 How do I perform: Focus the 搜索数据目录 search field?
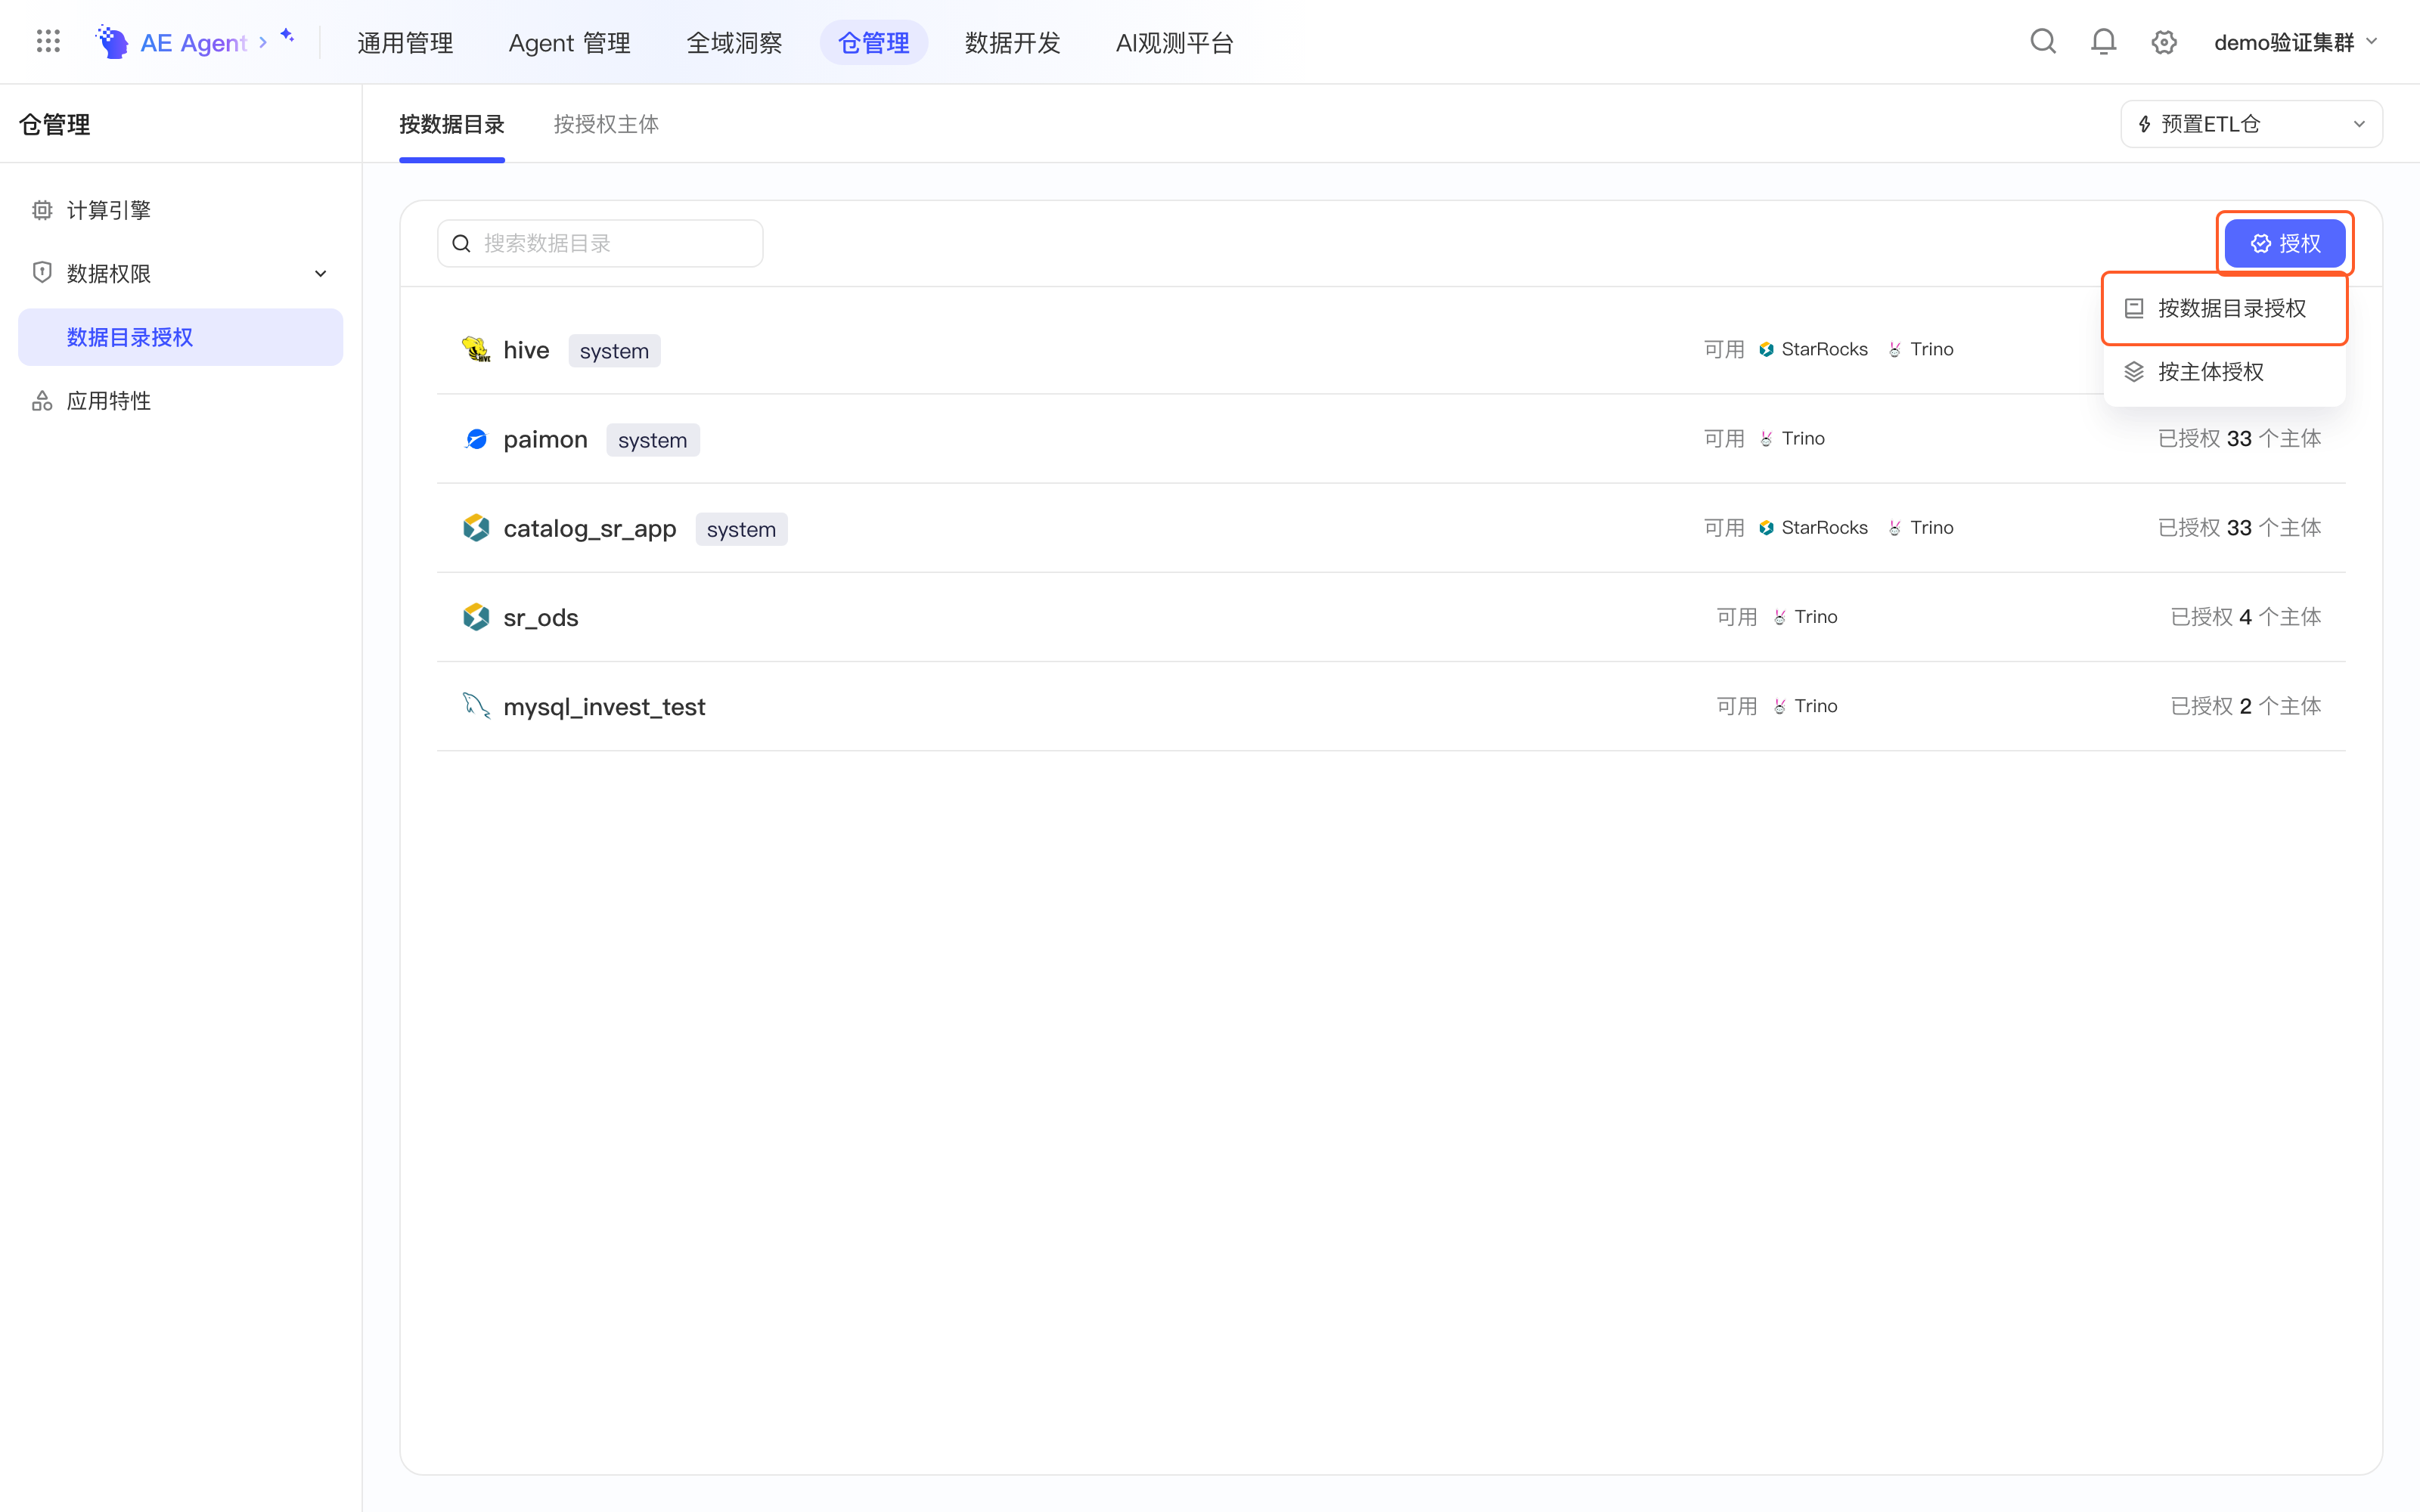point(600,243)
